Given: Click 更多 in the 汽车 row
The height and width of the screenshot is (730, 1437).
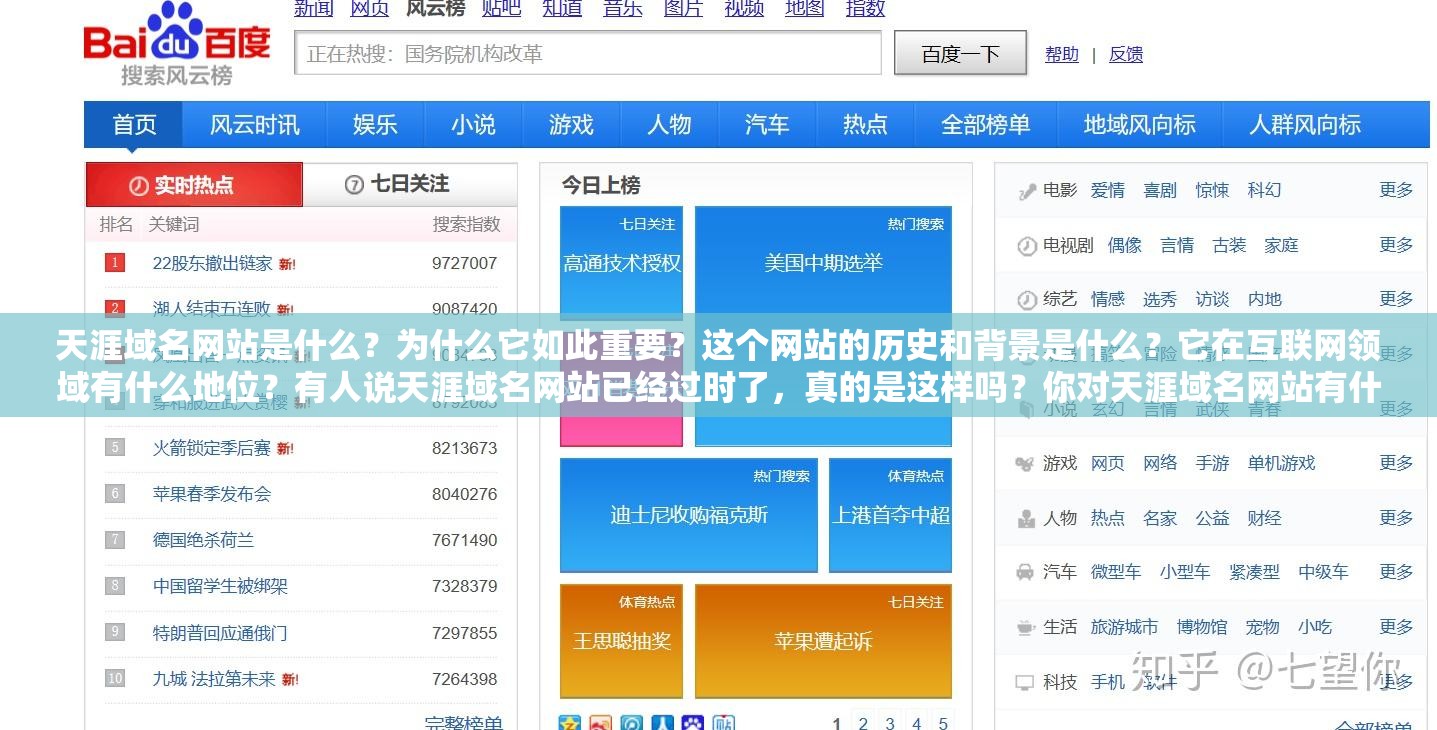Looking at the screenshot, I should pos(1396,572).
